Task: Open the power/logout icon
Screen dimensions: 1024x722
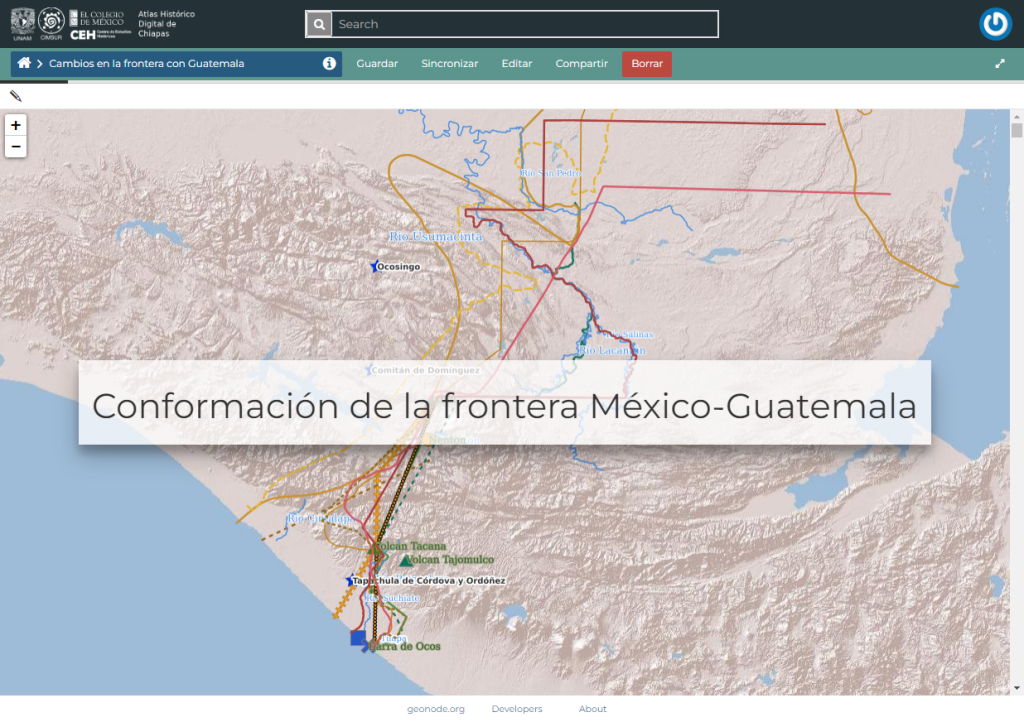Action: [995, 24]
